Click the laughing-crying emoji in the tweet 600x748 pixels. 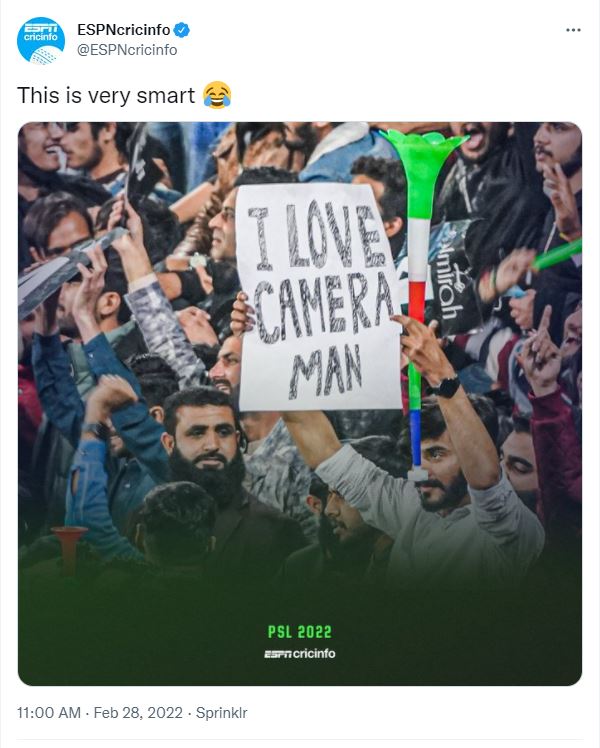pyautogui.click(x=217, y=96)
